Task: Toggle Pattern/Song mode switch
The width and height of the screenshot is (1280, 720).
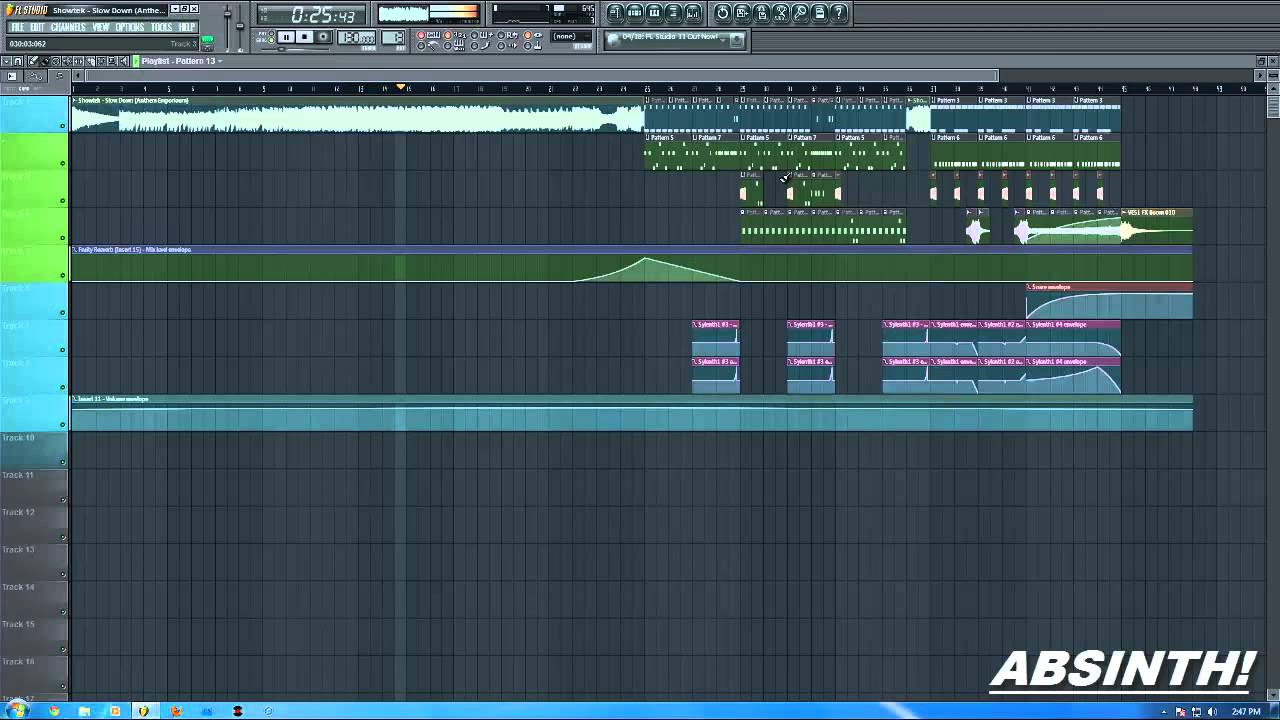Action: pos(271,37)
